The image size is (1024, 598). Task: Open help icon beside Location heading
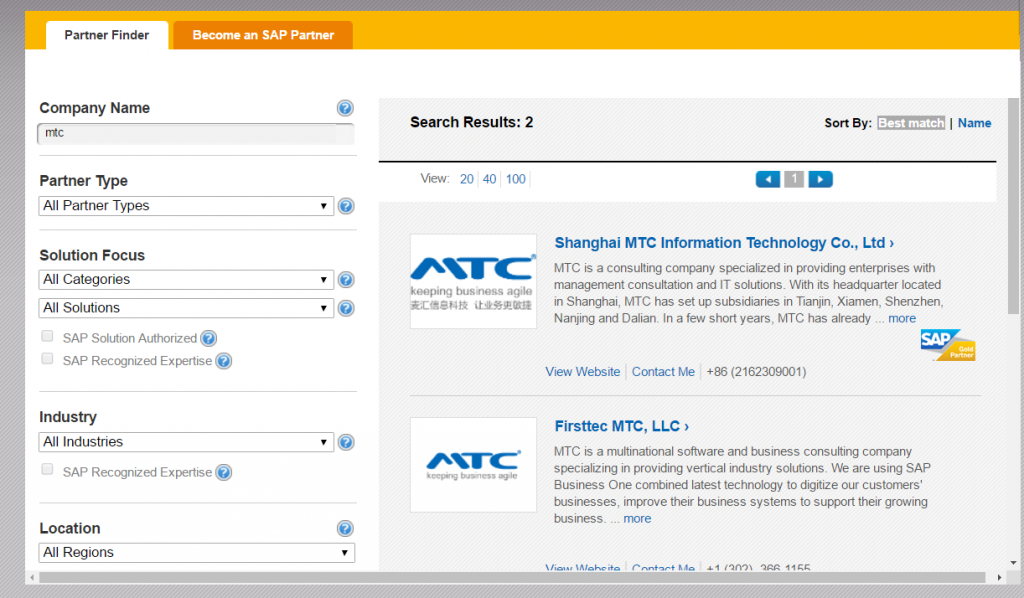pos(345,528)
